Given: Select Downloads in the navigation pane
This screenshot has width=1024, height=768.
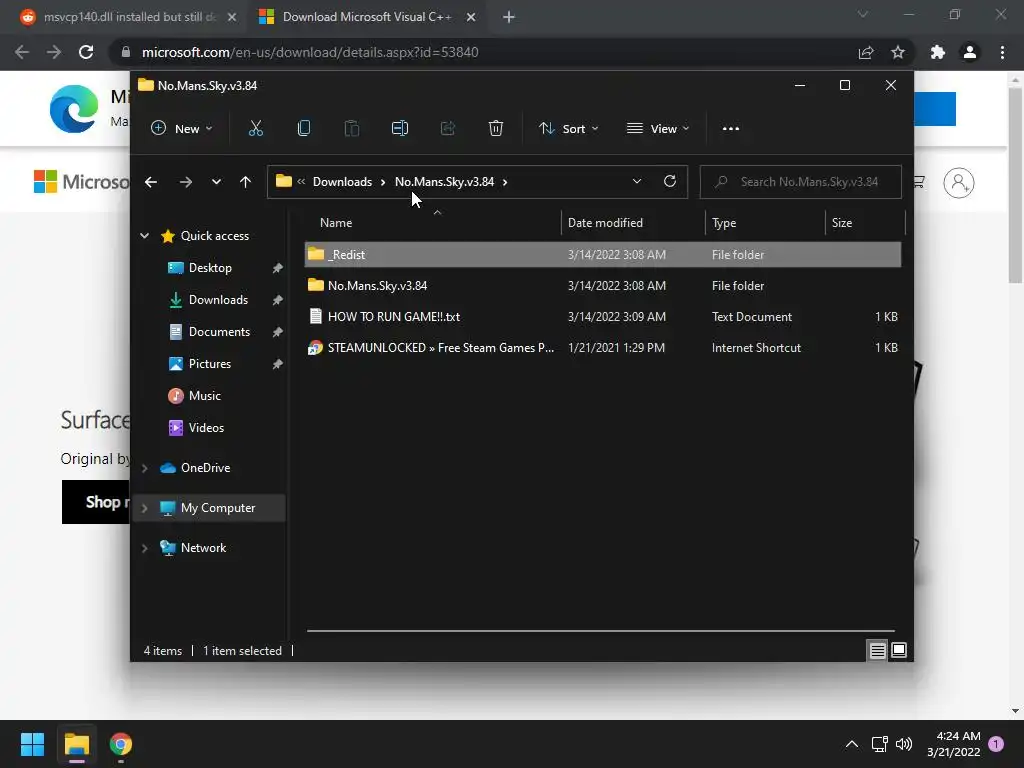Looking at the screenshot, I should (x=218, y=300).
